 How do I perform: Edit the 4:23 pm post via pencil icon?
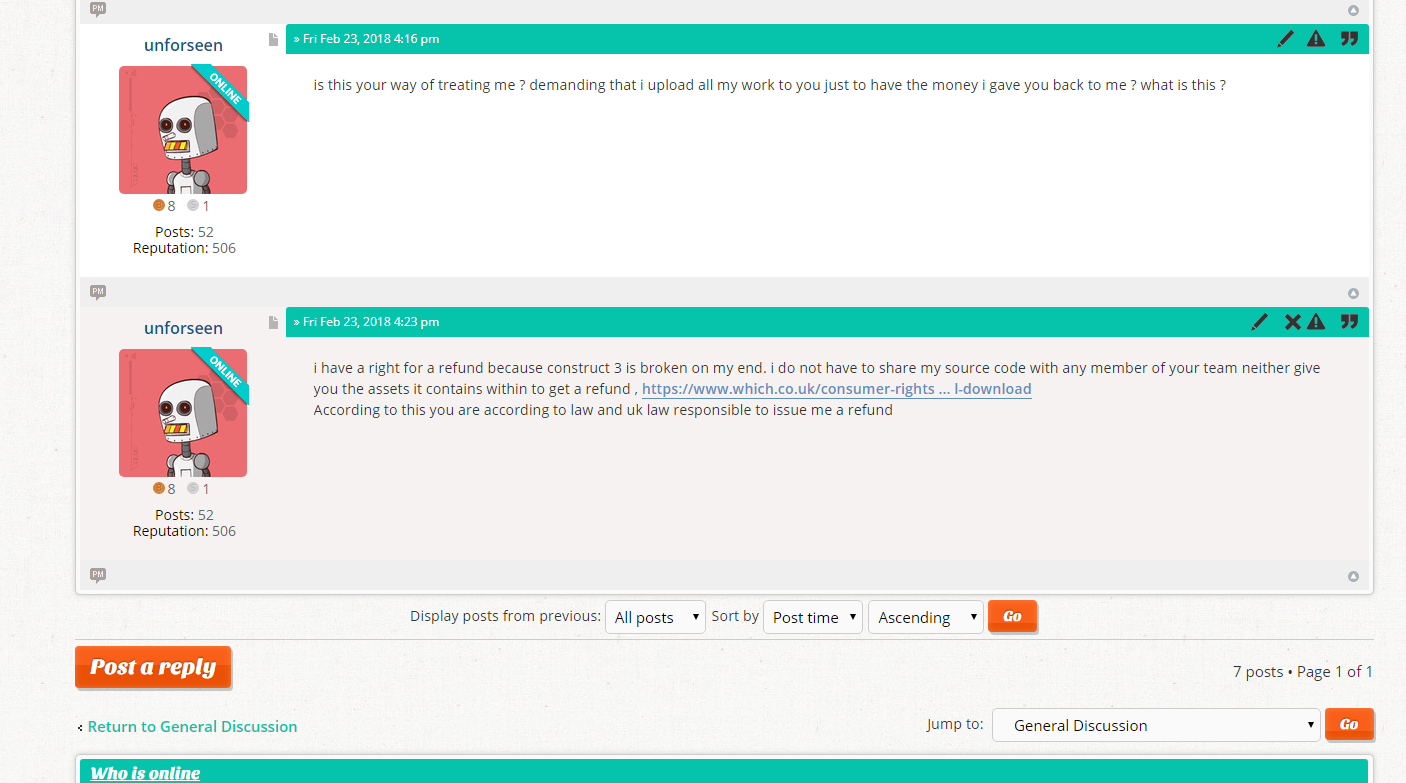click(1259, 322)
